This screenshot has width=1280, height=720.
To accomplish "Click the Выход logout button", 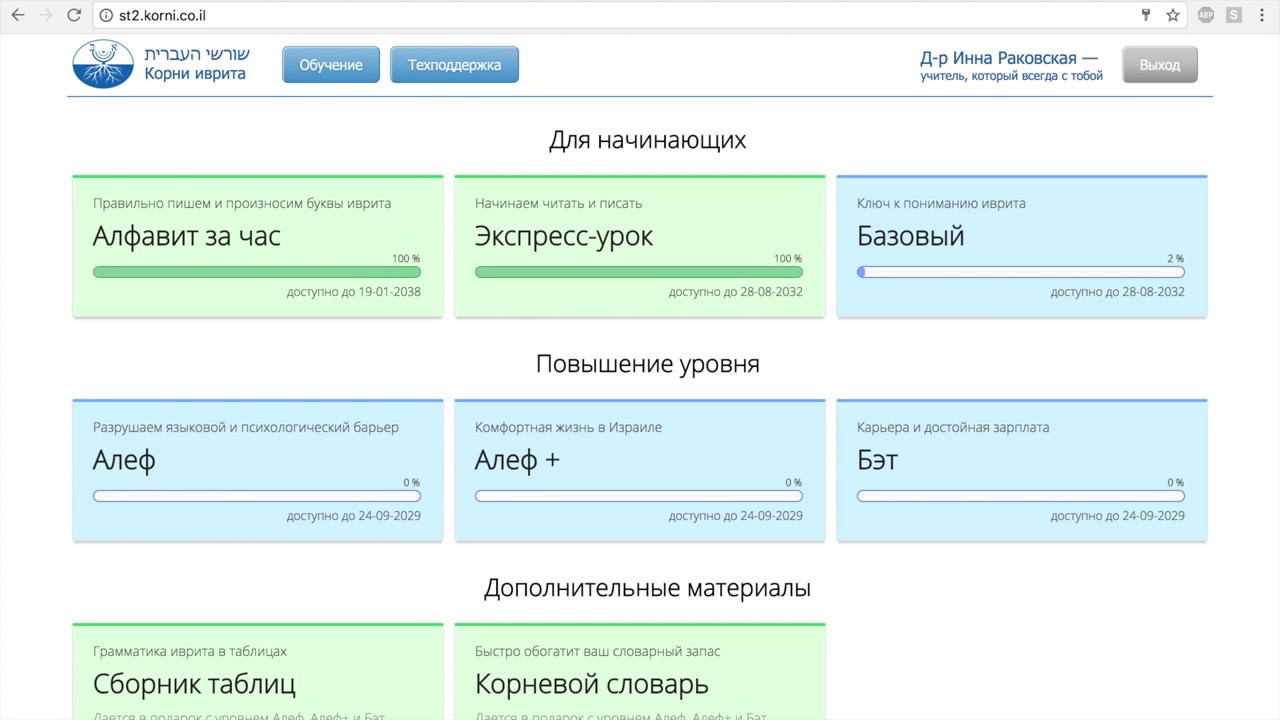I will [x=1160, y=65].
